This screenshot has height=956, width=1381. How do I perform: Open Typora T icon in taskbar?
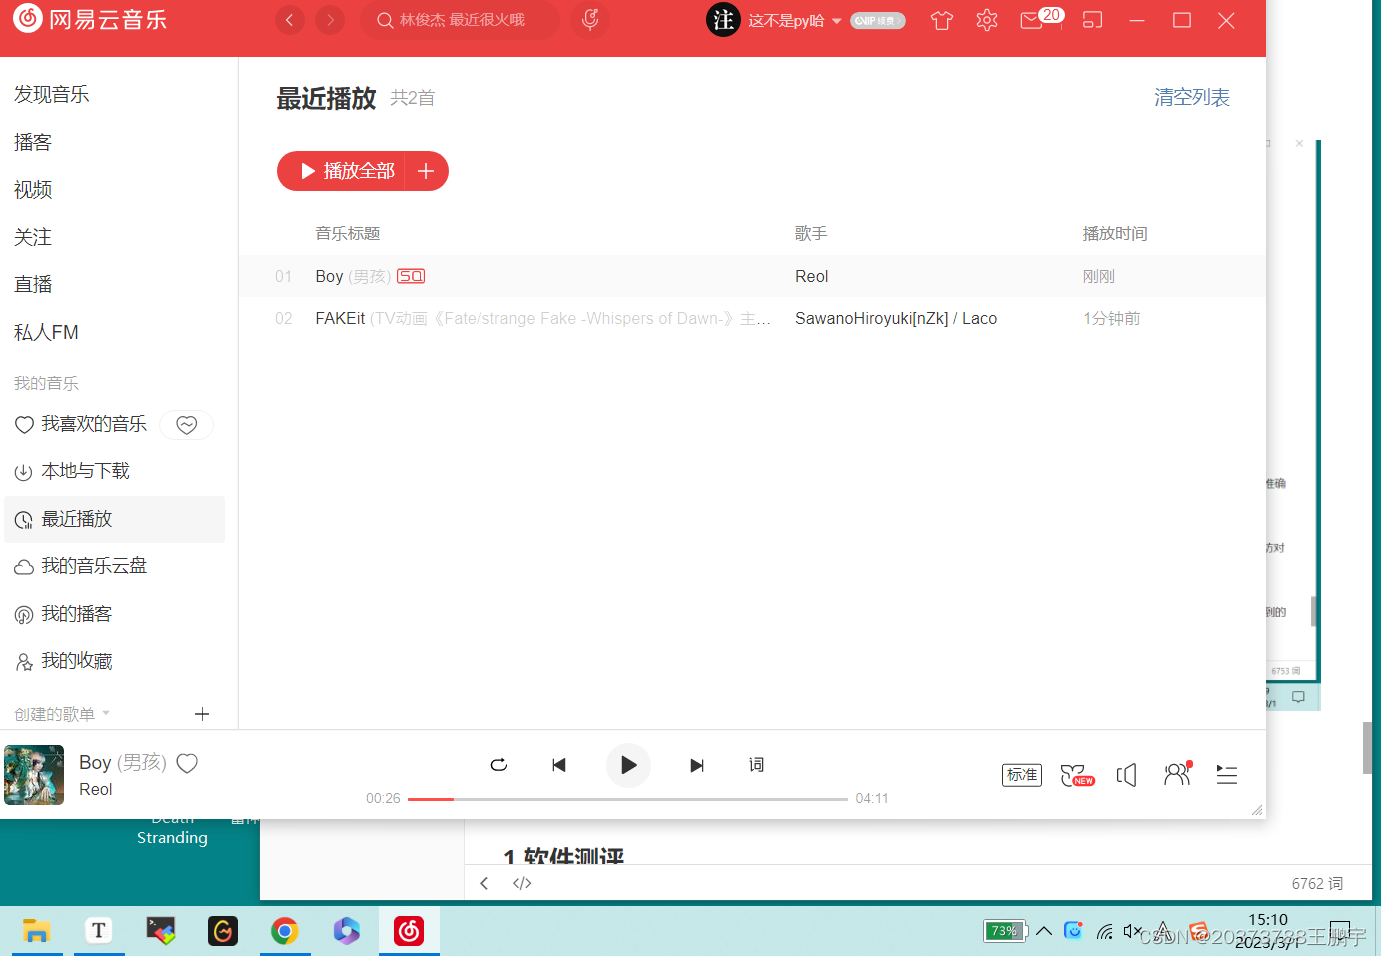[98, 931]
